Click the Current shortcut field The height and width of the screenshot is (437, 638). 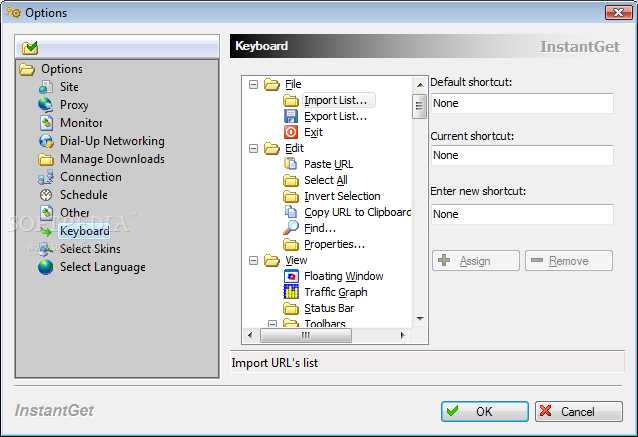tap(522, 155)
